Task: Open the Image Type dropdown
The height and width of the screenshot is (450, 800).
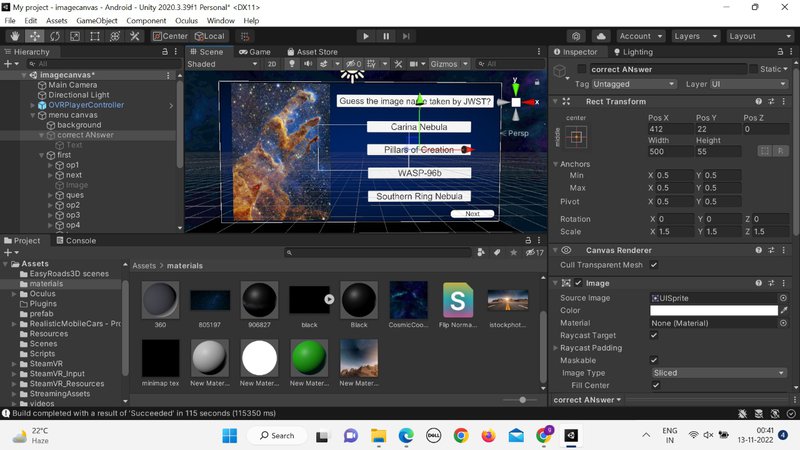Action: [x=718, y=373]
